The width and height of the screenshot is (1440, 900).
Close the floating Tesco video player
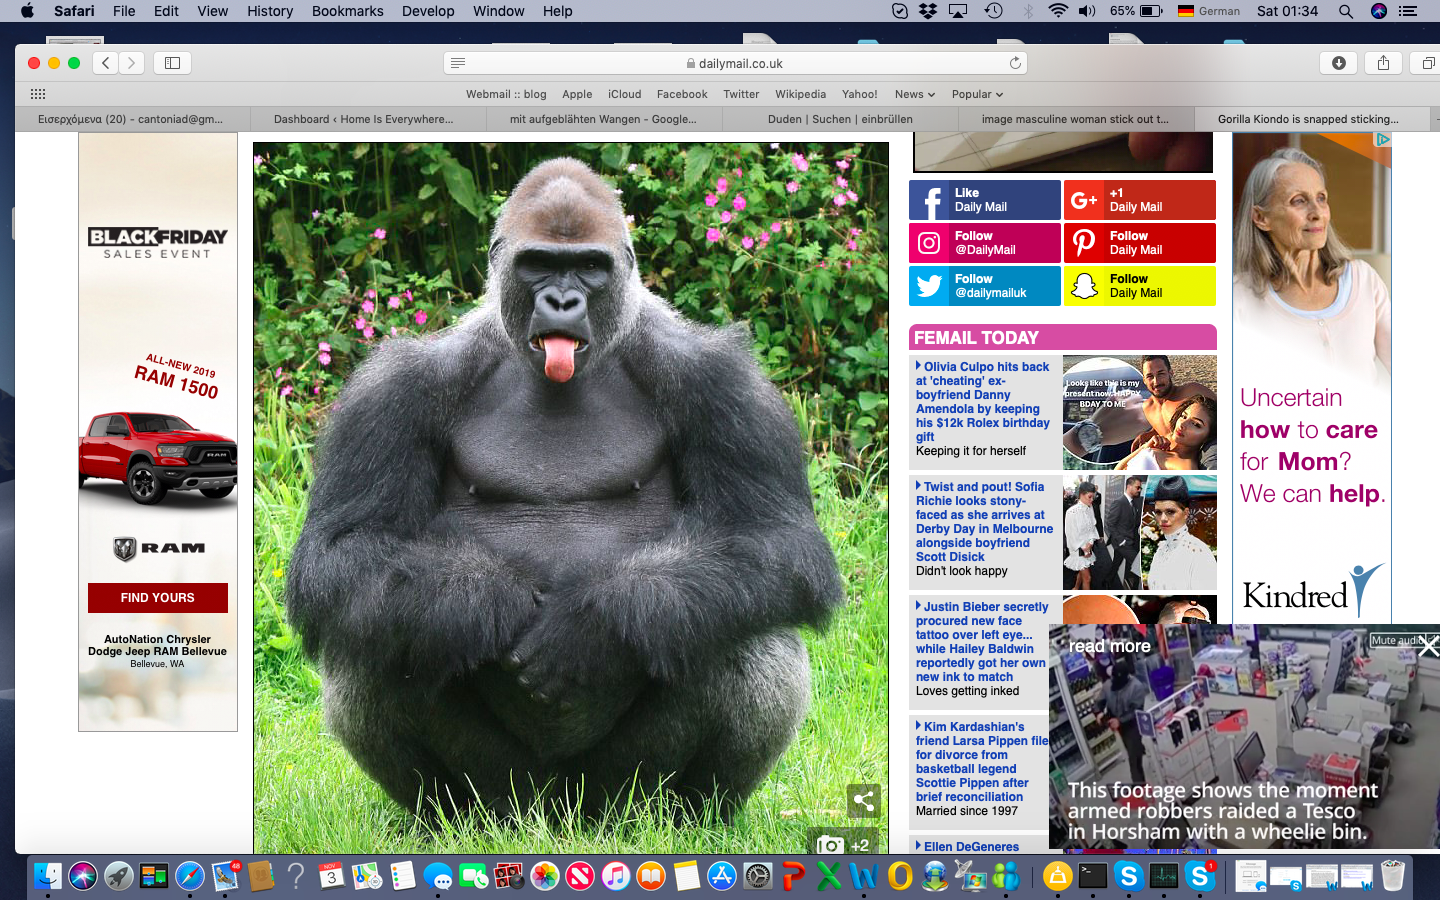tap(1428, 647)
